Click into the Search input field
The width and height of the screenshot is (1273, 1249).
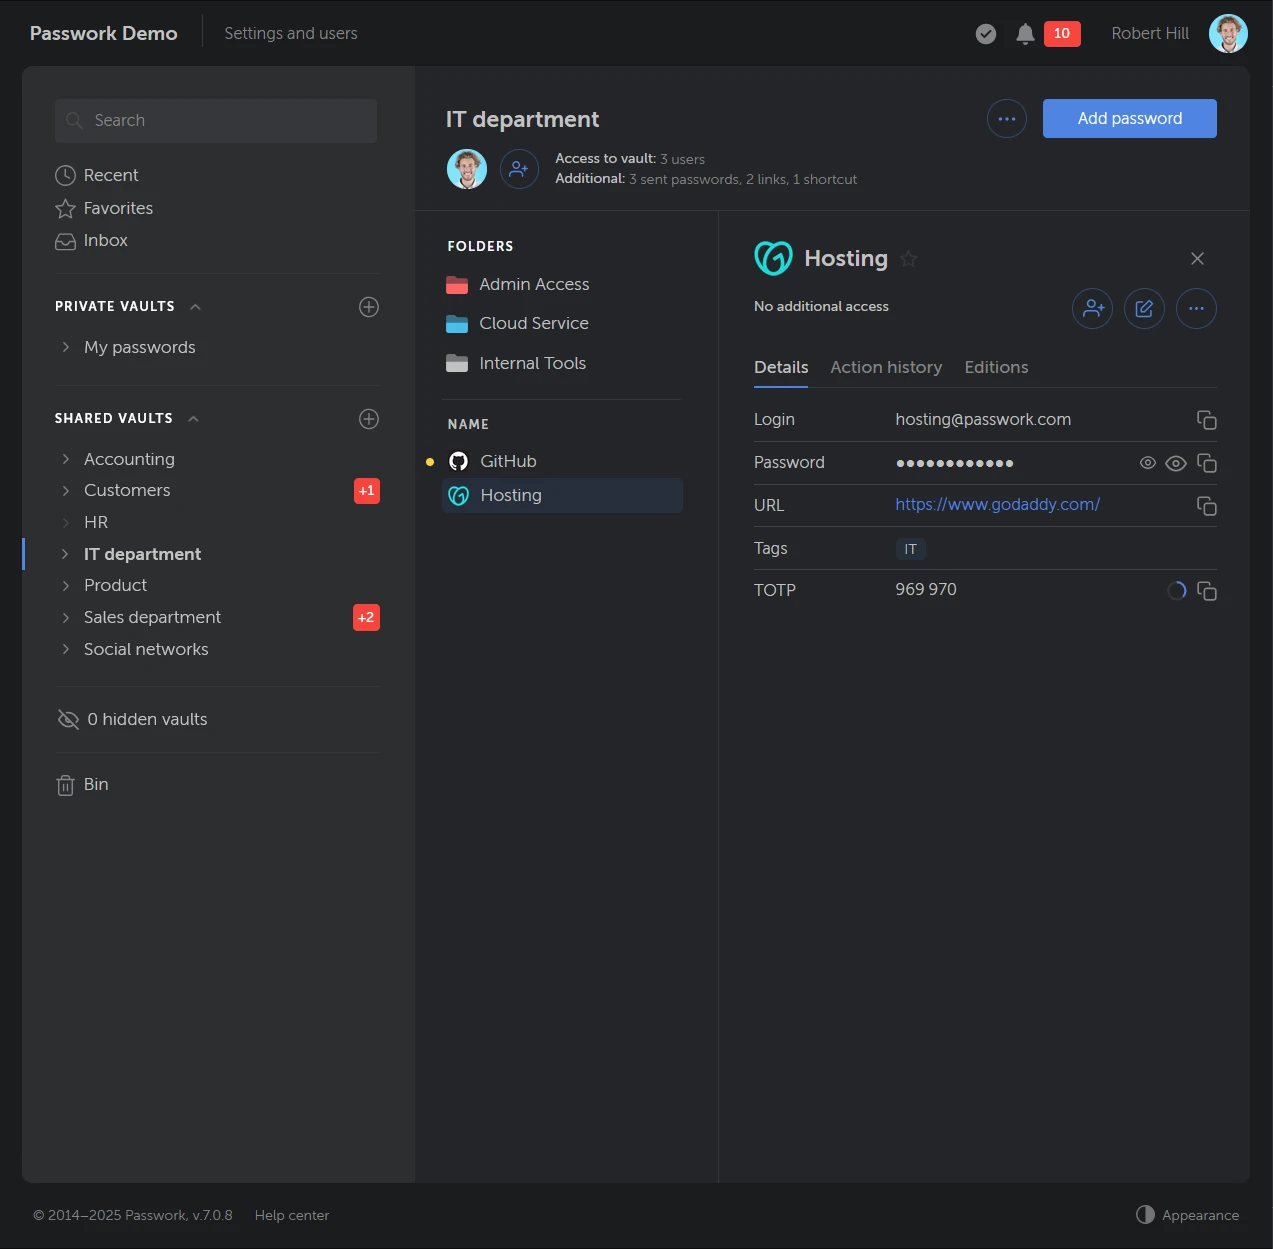[x=216, y=120]
